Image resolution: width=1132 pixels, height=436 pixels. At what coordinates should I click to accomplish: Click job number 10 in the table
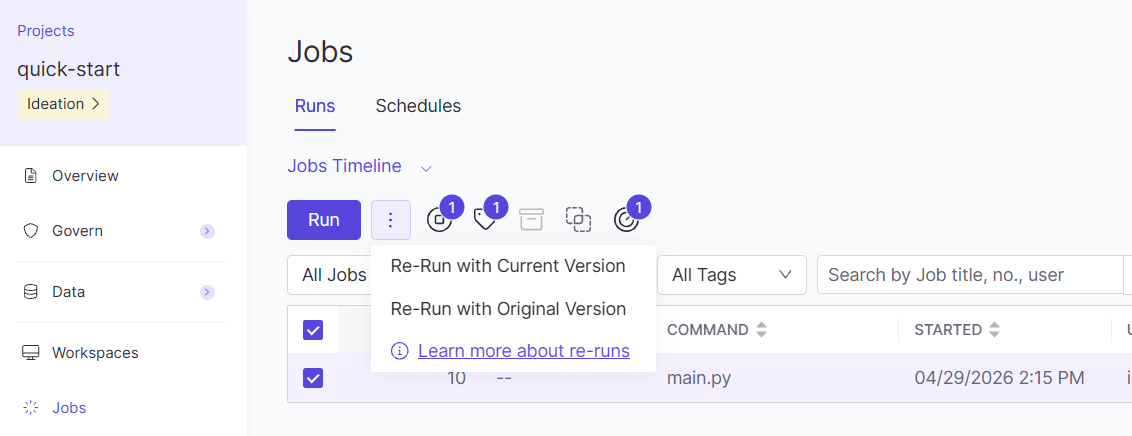[x=456, y=378]
